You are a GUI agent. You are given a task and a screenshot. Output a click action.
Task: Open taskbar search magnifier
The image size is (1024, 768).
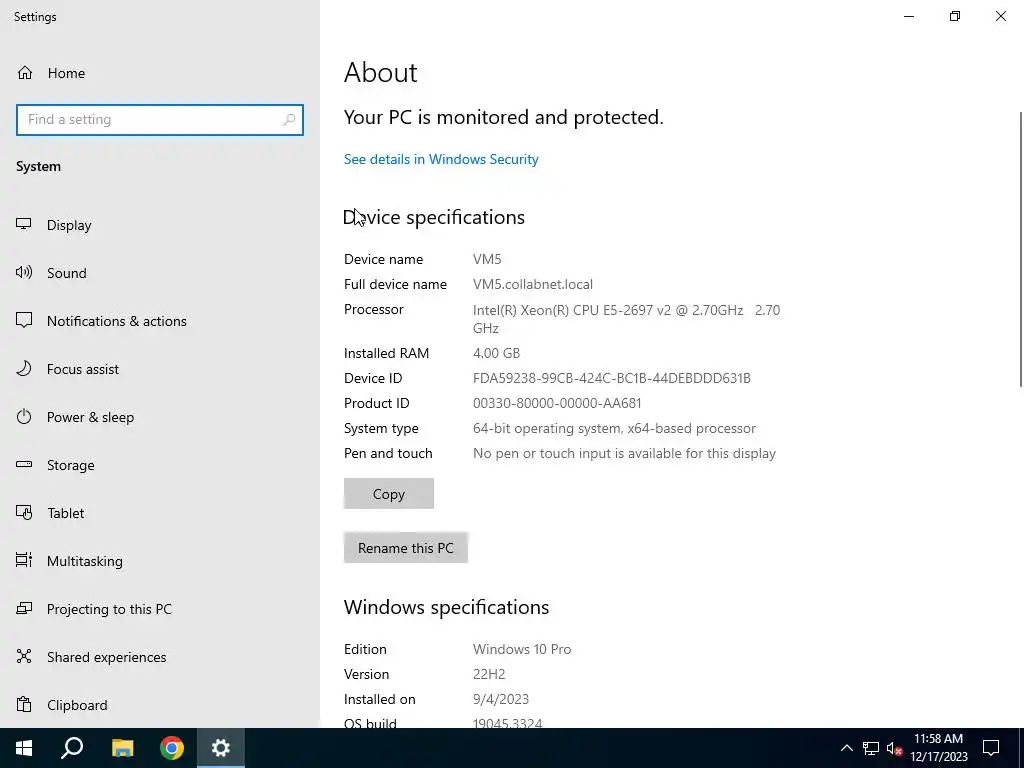click(72, 748)
